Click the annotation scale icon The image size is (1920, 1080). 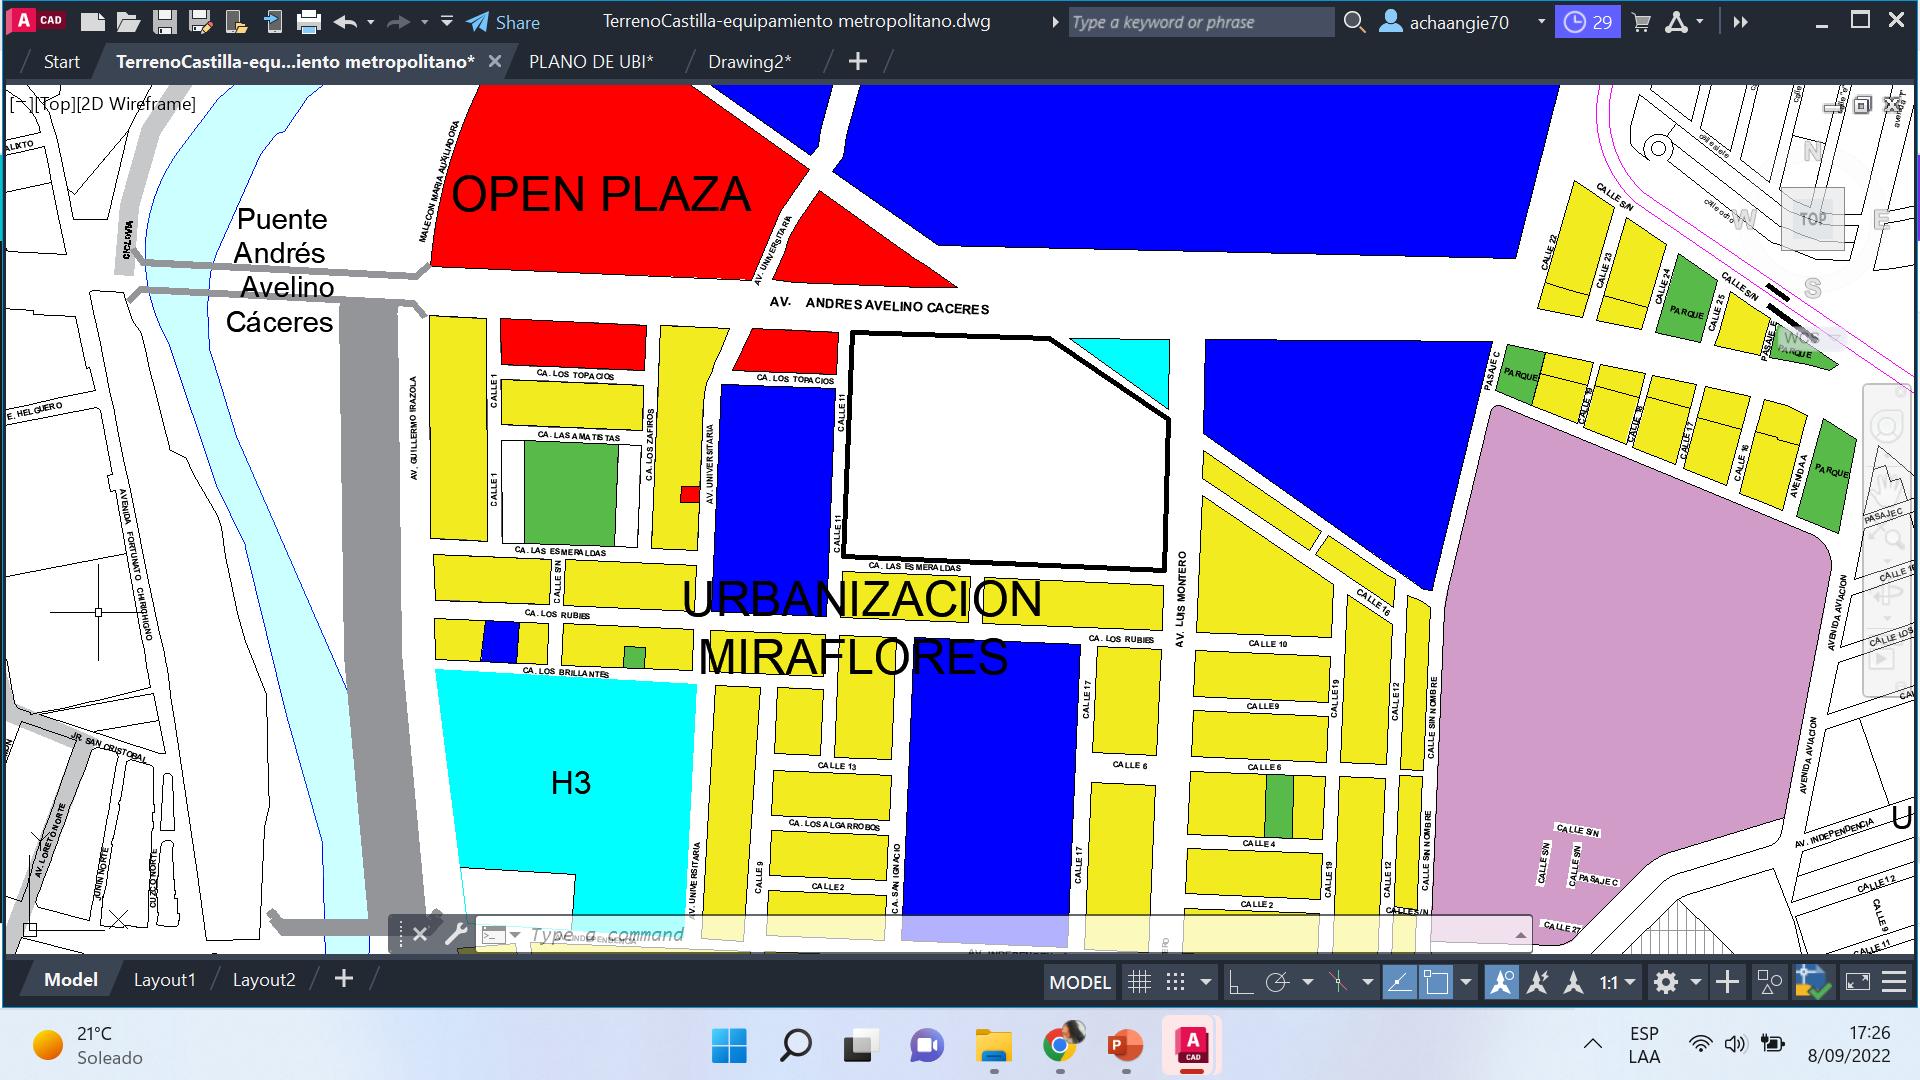coord(1573,982)
